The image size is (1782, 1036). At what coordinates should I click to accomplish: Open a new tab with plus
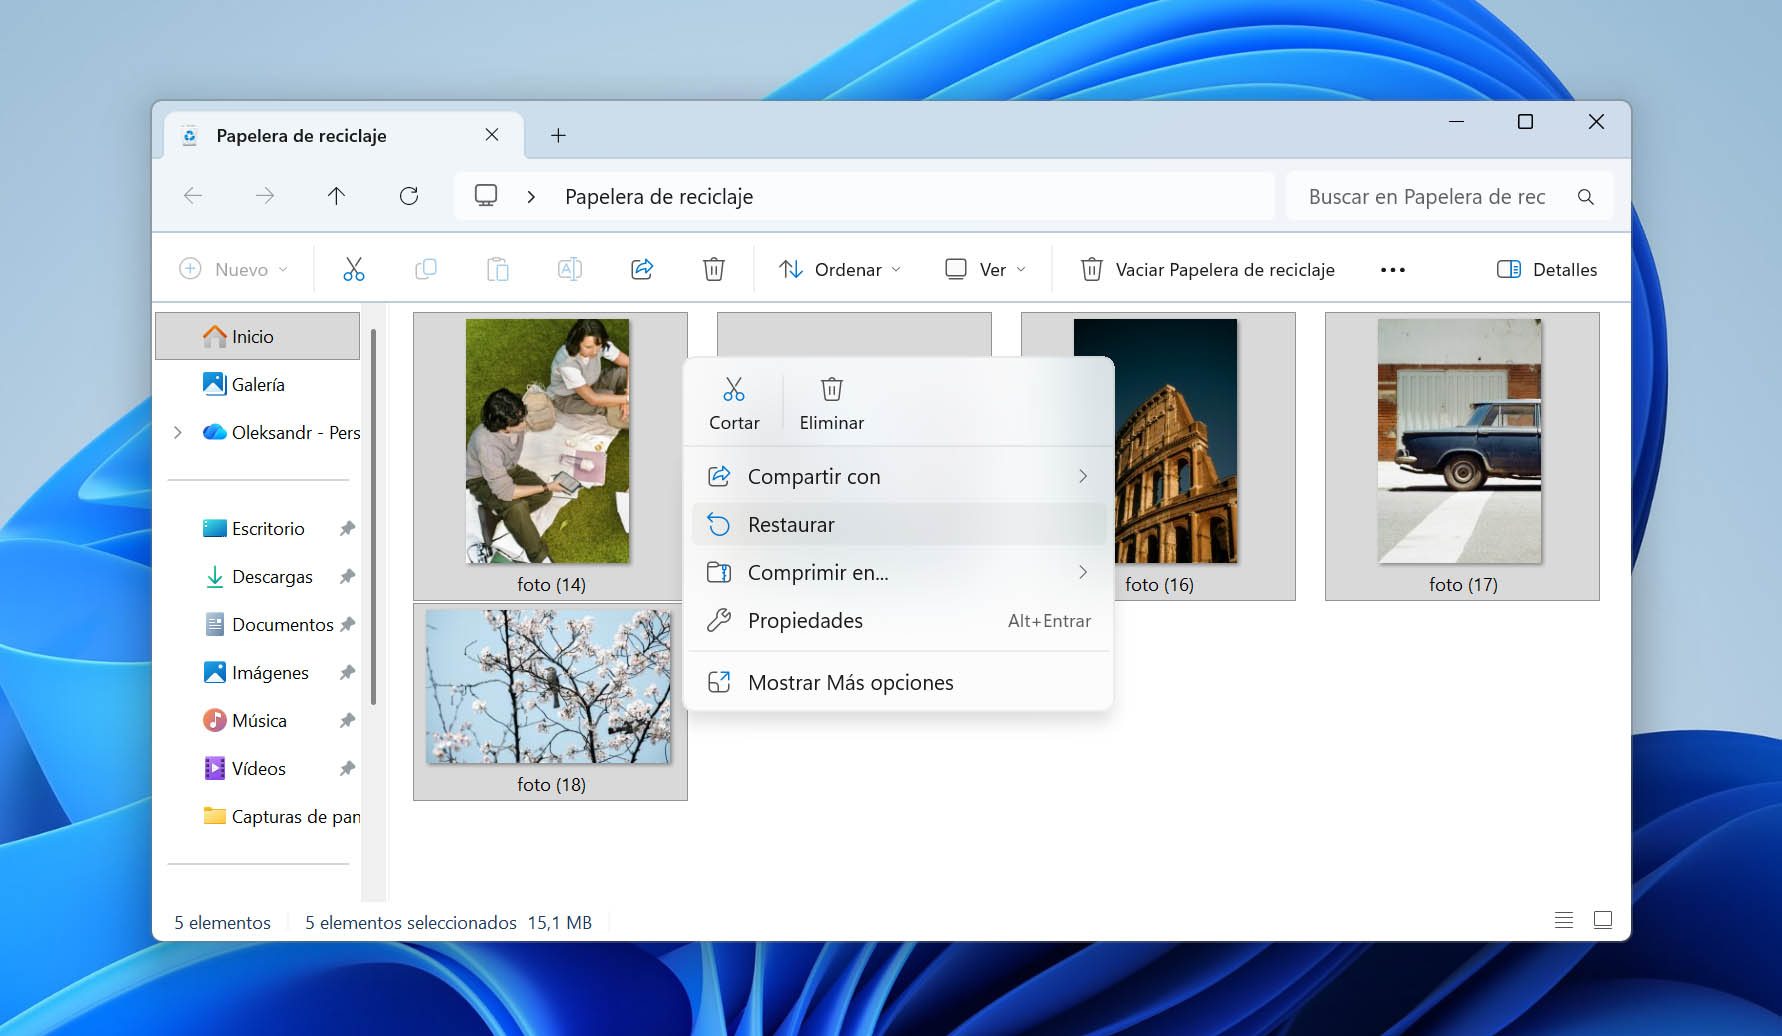pos(559,135)
